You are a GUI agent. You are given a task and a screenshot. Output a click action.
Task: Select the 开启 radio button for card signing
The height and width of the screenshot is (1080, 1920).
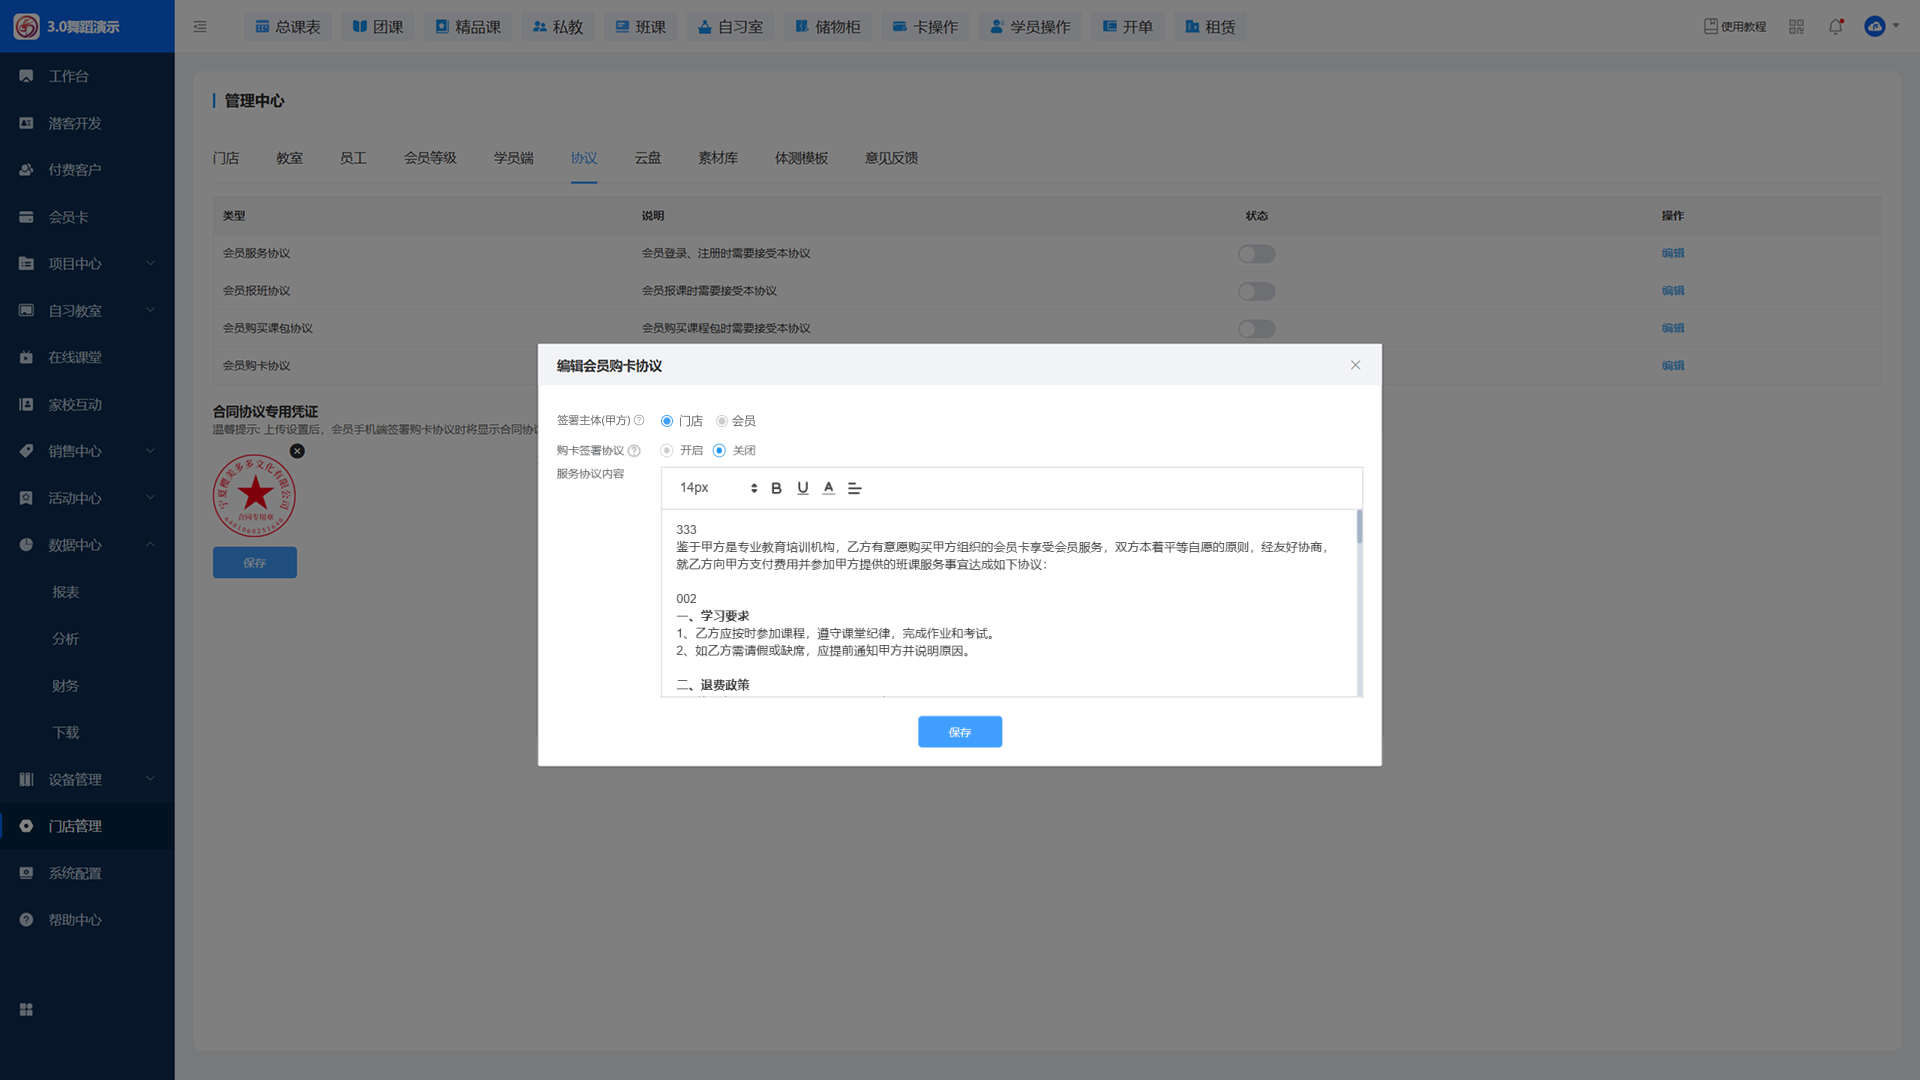[667, 451]
